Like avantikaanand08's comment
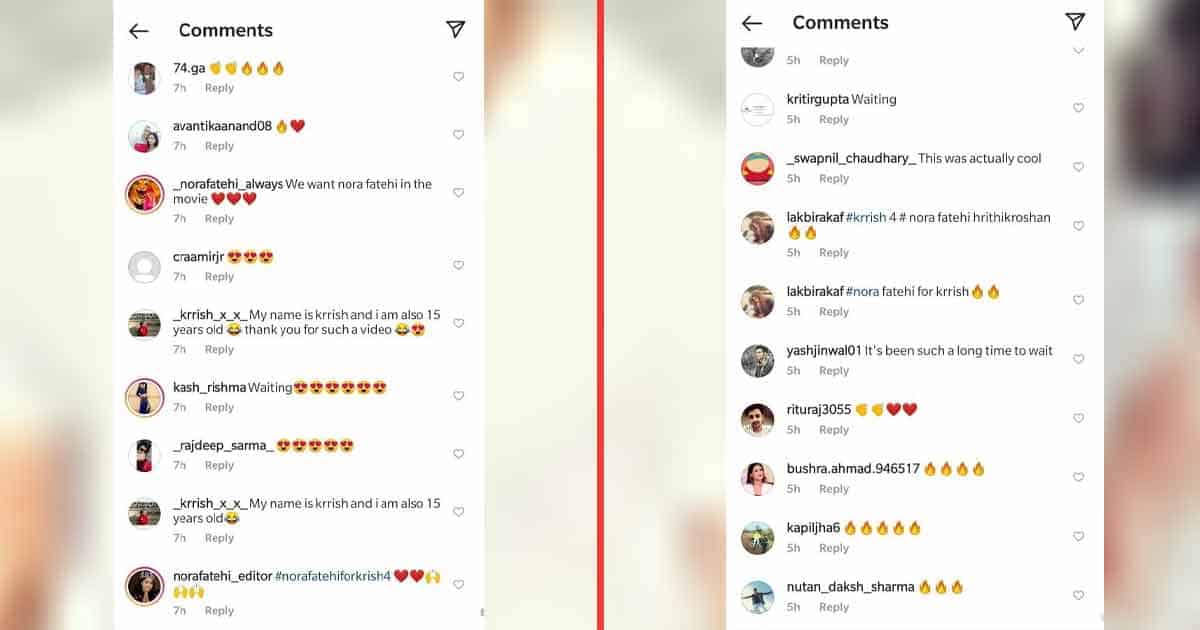The height and width of the screenshot is (630, 1200). tap(458, 134)
